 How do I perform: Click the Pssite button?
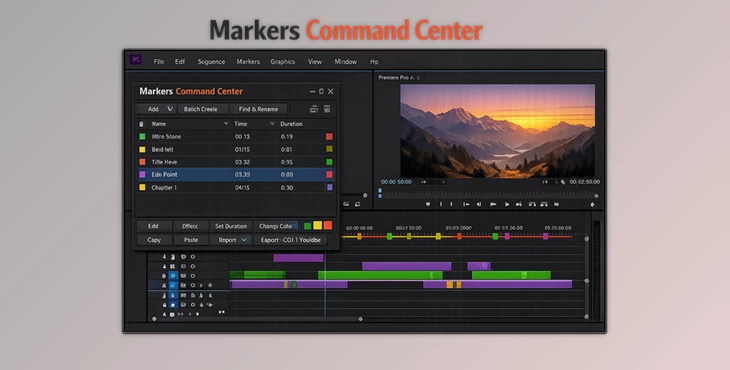pyautogui.click(x=190, y=240)
